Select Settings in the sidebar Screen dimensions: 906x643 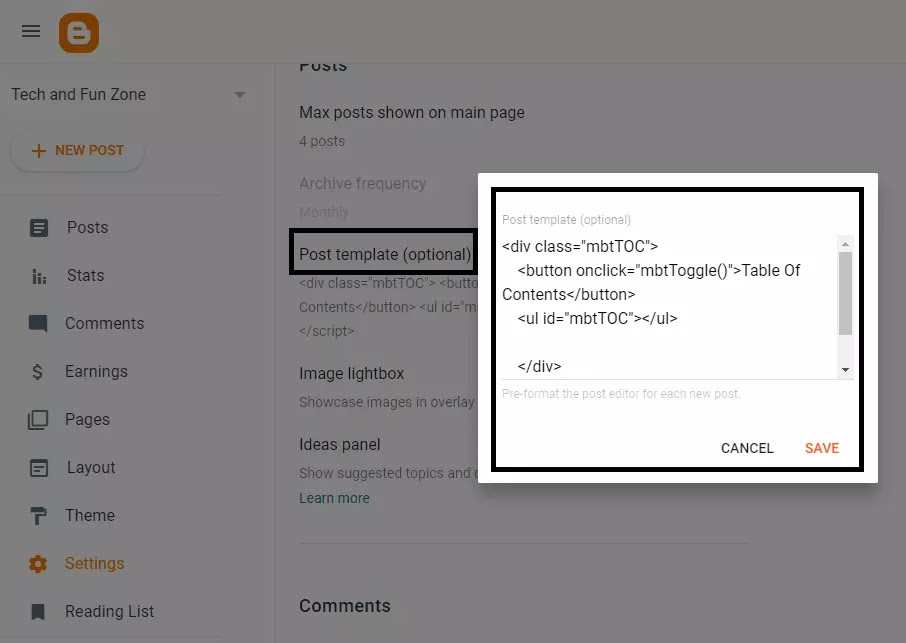click(x=95, y=563)
